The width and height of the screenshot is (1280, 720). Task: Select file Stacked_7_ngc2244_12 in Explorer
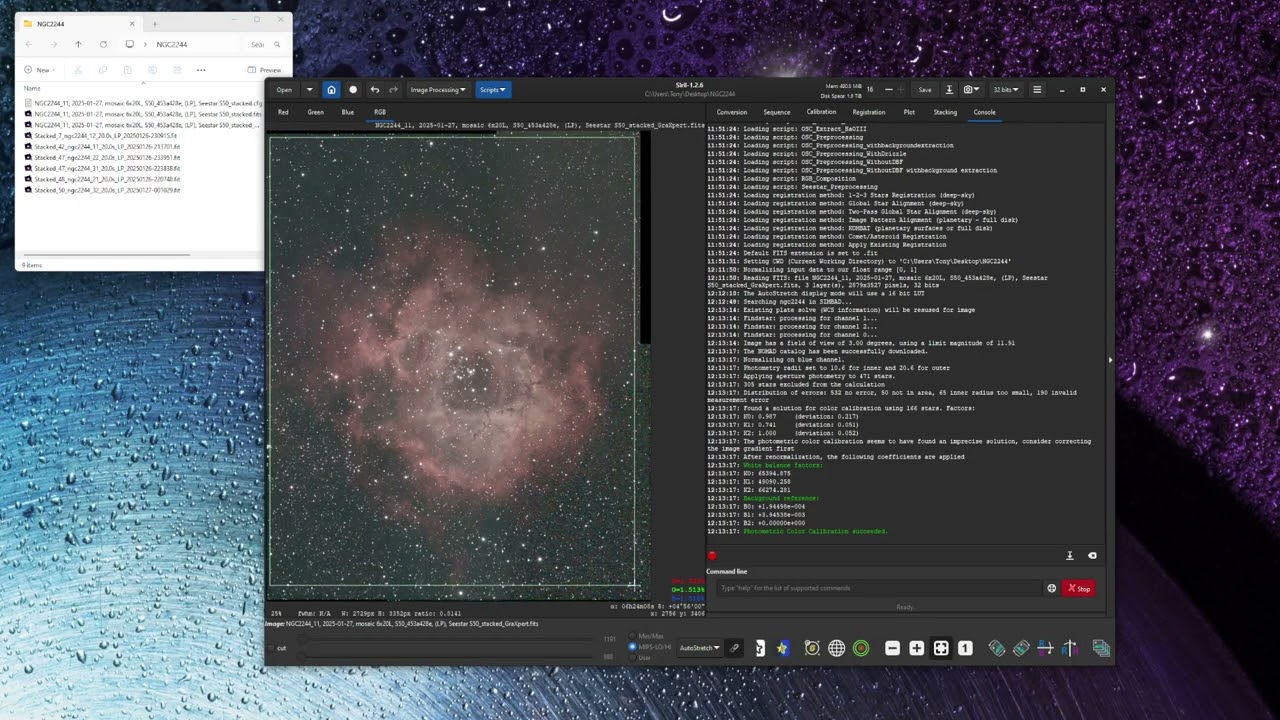pos(100,135)
